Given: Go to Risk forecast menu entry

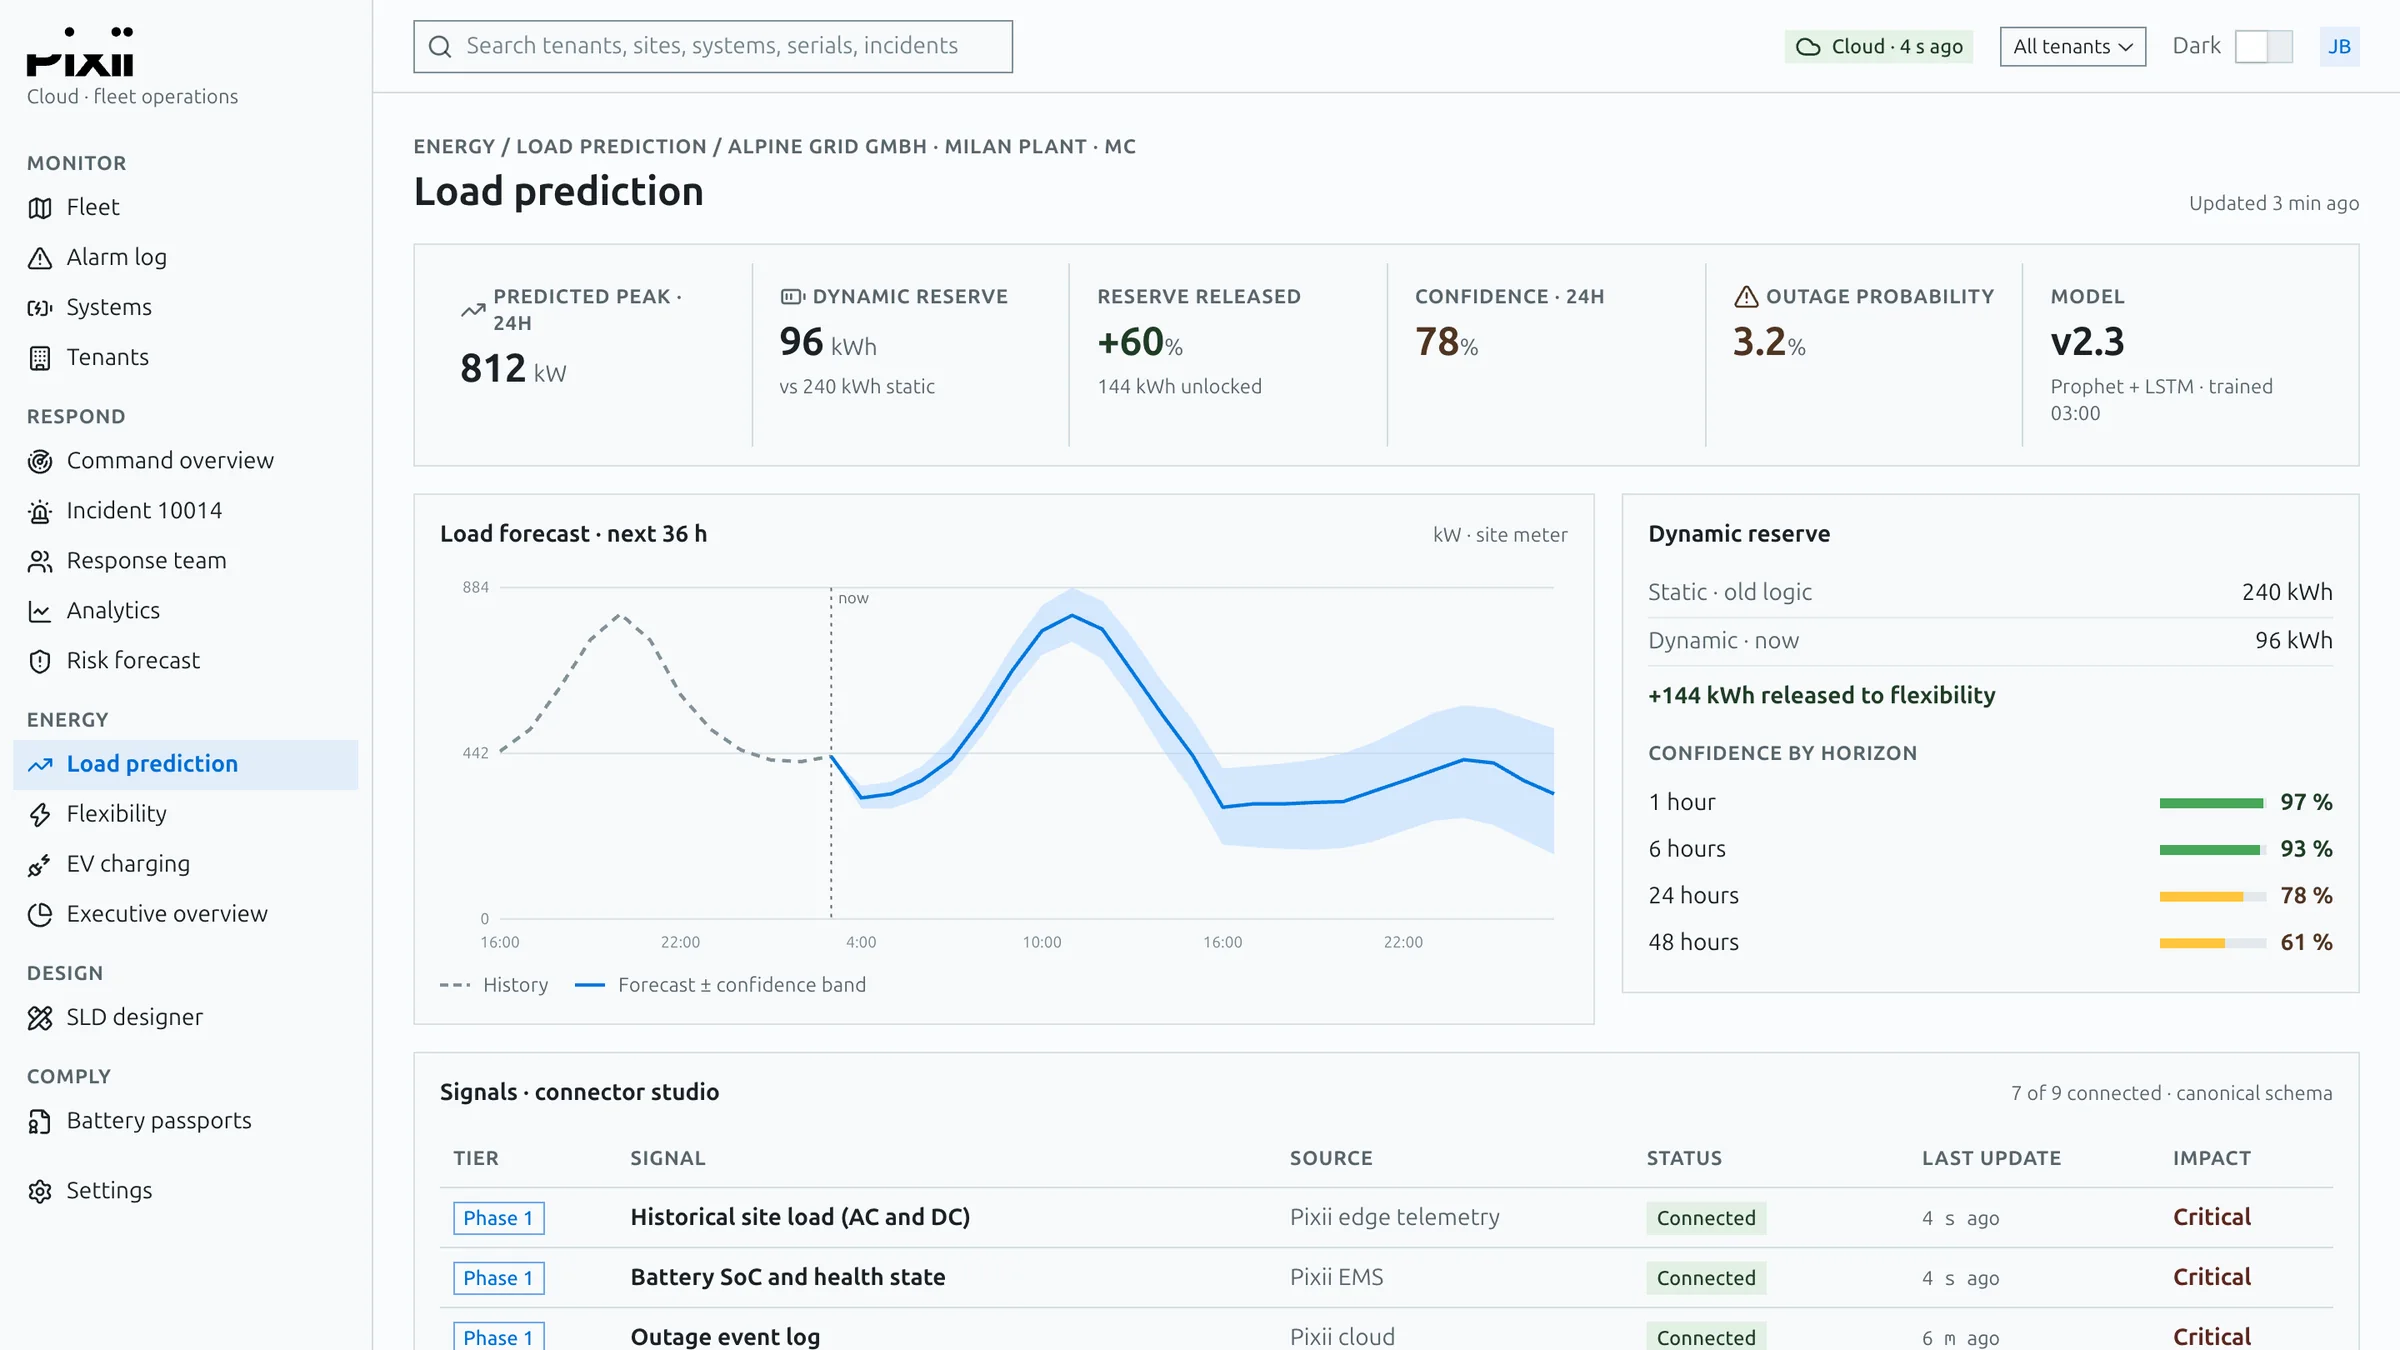Looking at the screenshot, I should (x=186, y=661).
